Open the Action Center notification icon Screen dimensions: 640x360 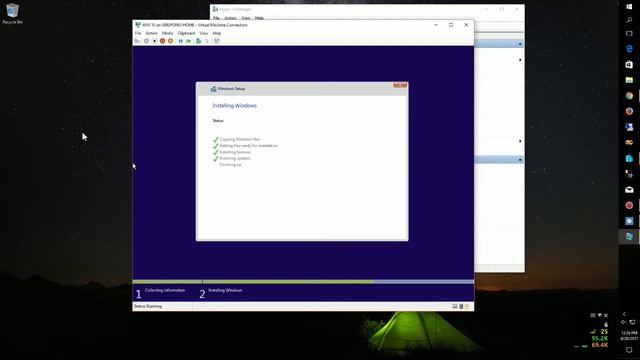coord(629,350)
